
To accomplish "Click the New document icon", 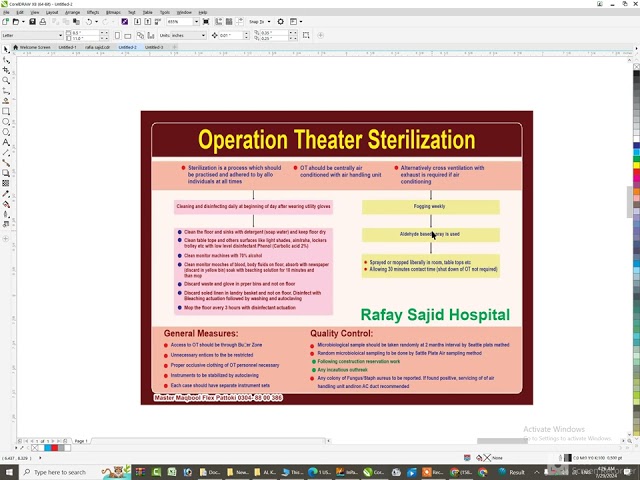I will coord(5,22).
